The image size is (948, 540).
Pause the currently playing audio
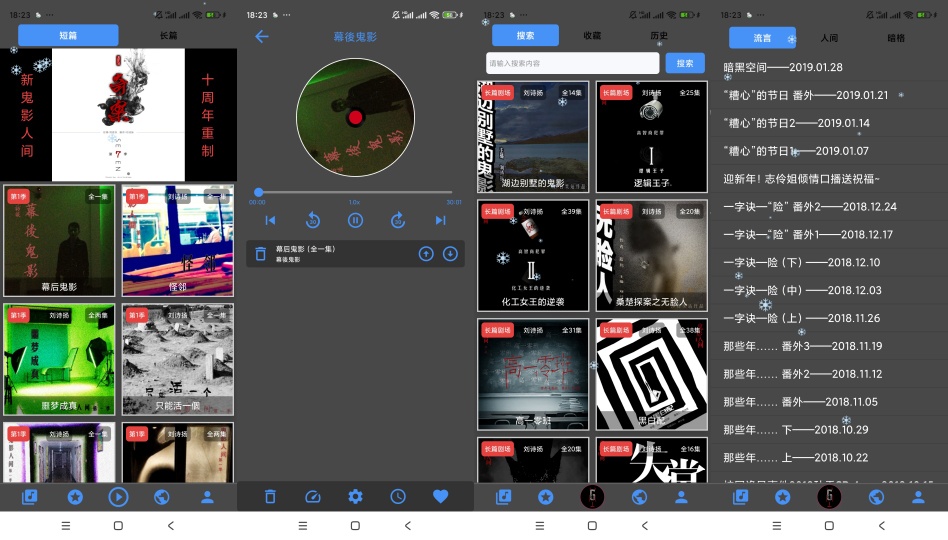pyautogui.click(x=355, y=220)
